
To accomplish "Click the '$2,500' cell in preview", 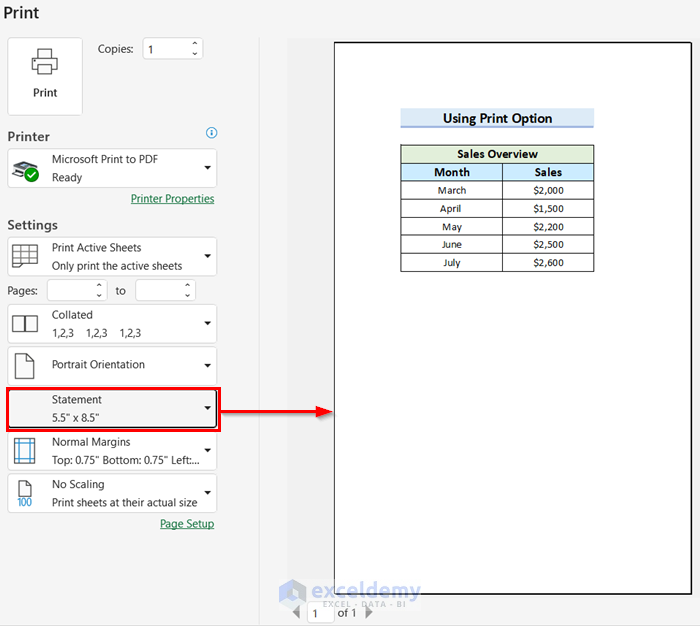I will 548,245.
